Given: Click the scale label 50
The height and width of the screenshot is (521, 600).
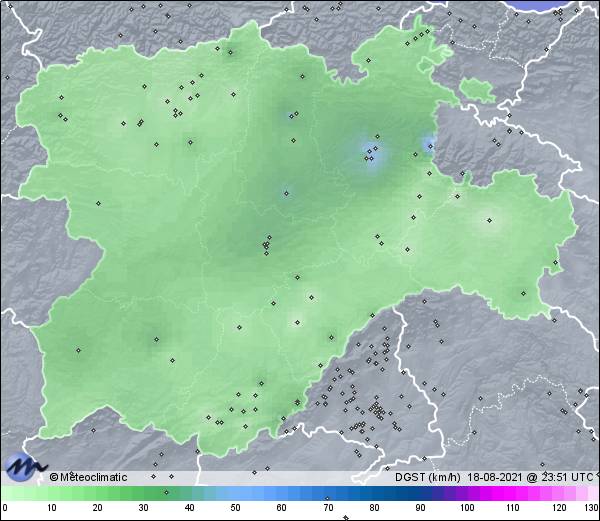Looking at the screenshot, I should pyautogui.click(x=235, y=508).
